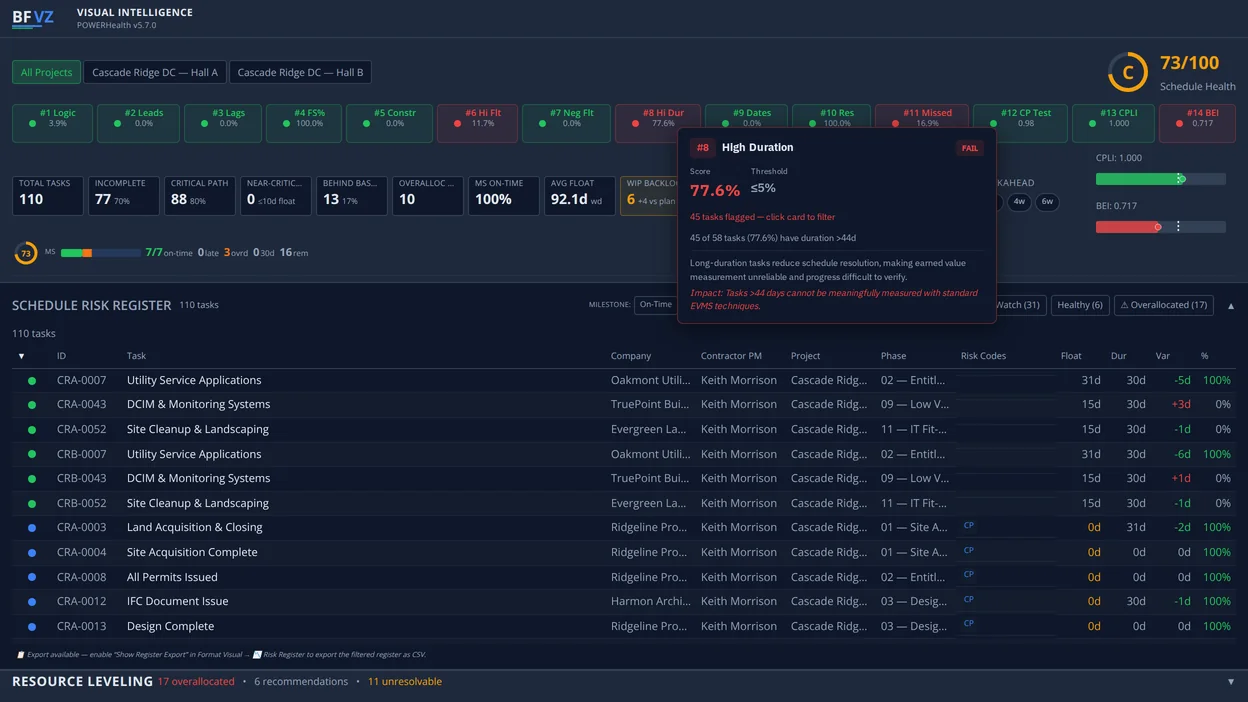Collapse the Schedule Risk Register section arrow
The image size is (1248, 702).
tap(1230, 306)
